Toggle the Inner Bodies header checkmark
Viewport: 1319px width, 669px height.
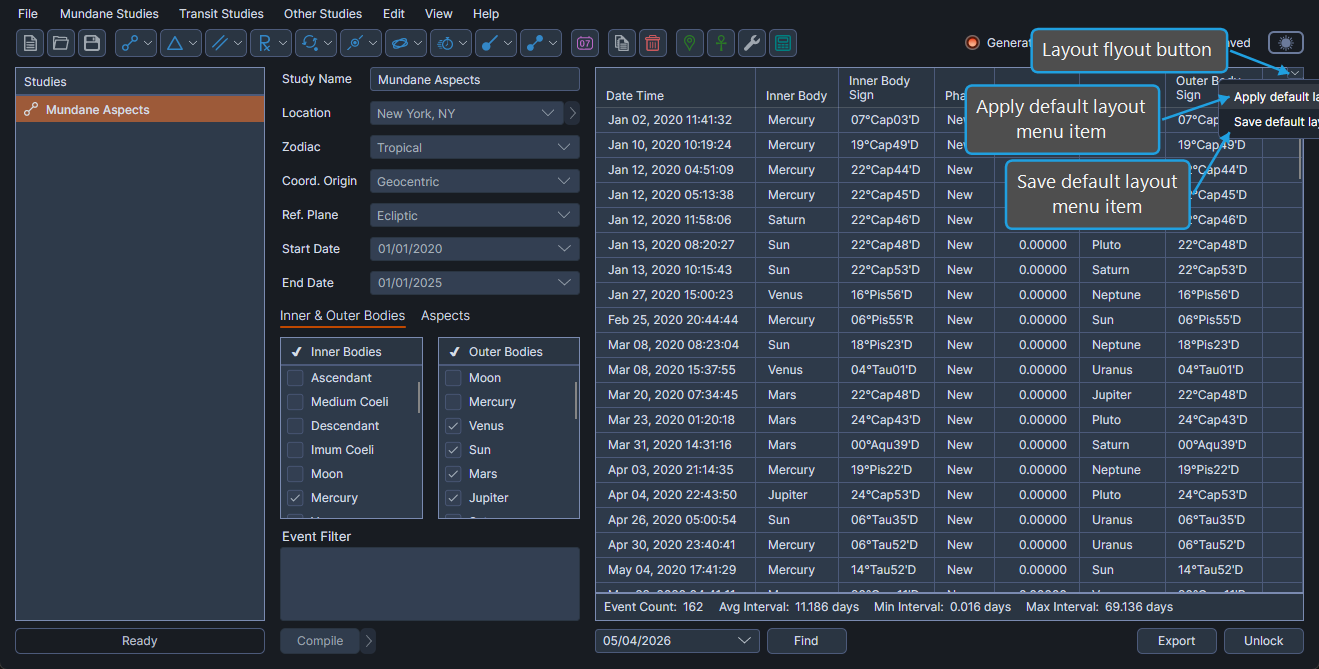click(x=297, y=352)
